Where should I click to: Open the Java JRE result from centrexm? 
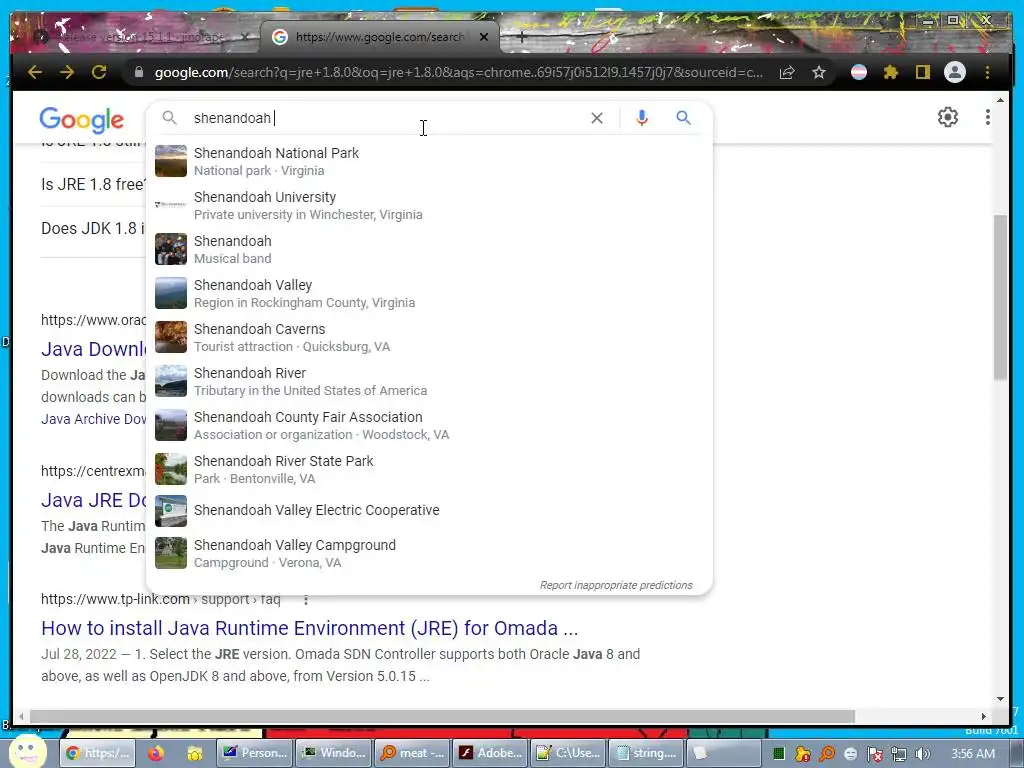click(x=94, y=500)
